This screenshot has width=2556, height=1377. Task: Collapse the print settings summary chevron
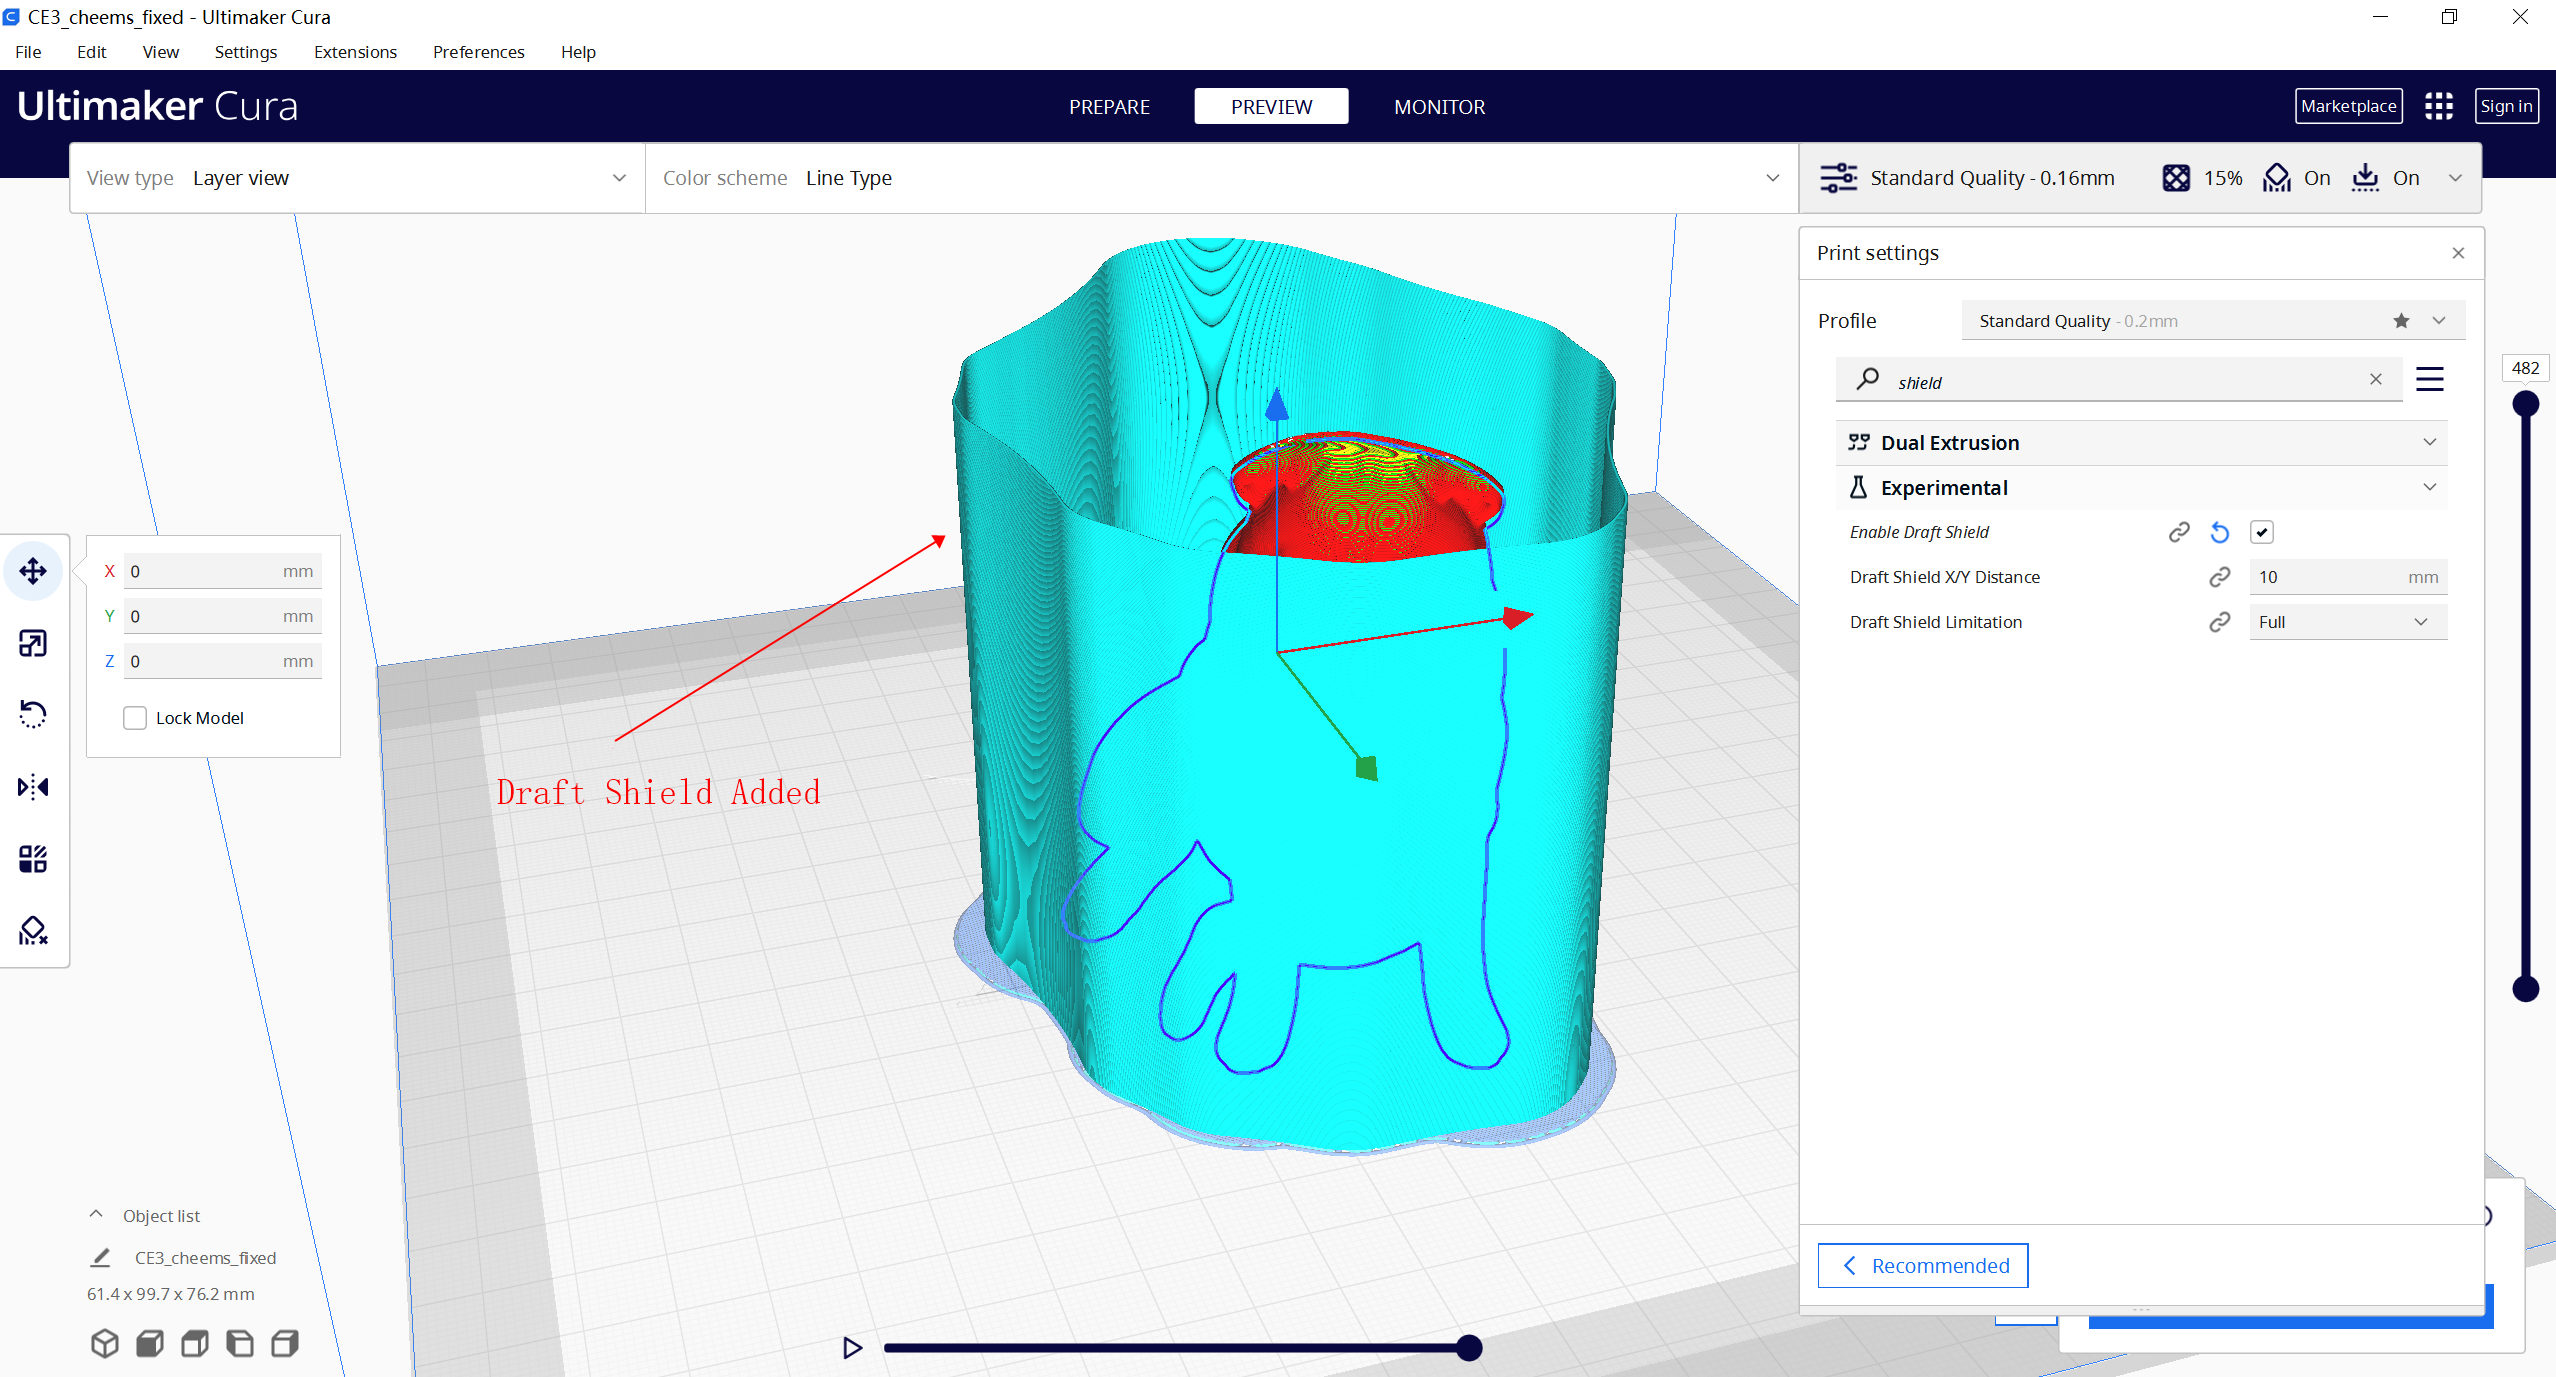point(2455,178)
